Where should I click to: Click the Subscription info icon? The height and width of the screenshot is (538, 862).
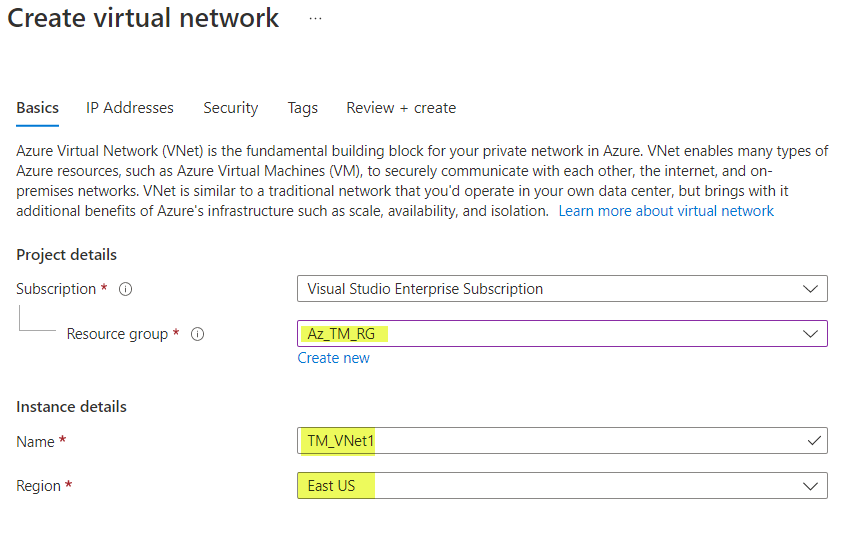pos(126,289)
